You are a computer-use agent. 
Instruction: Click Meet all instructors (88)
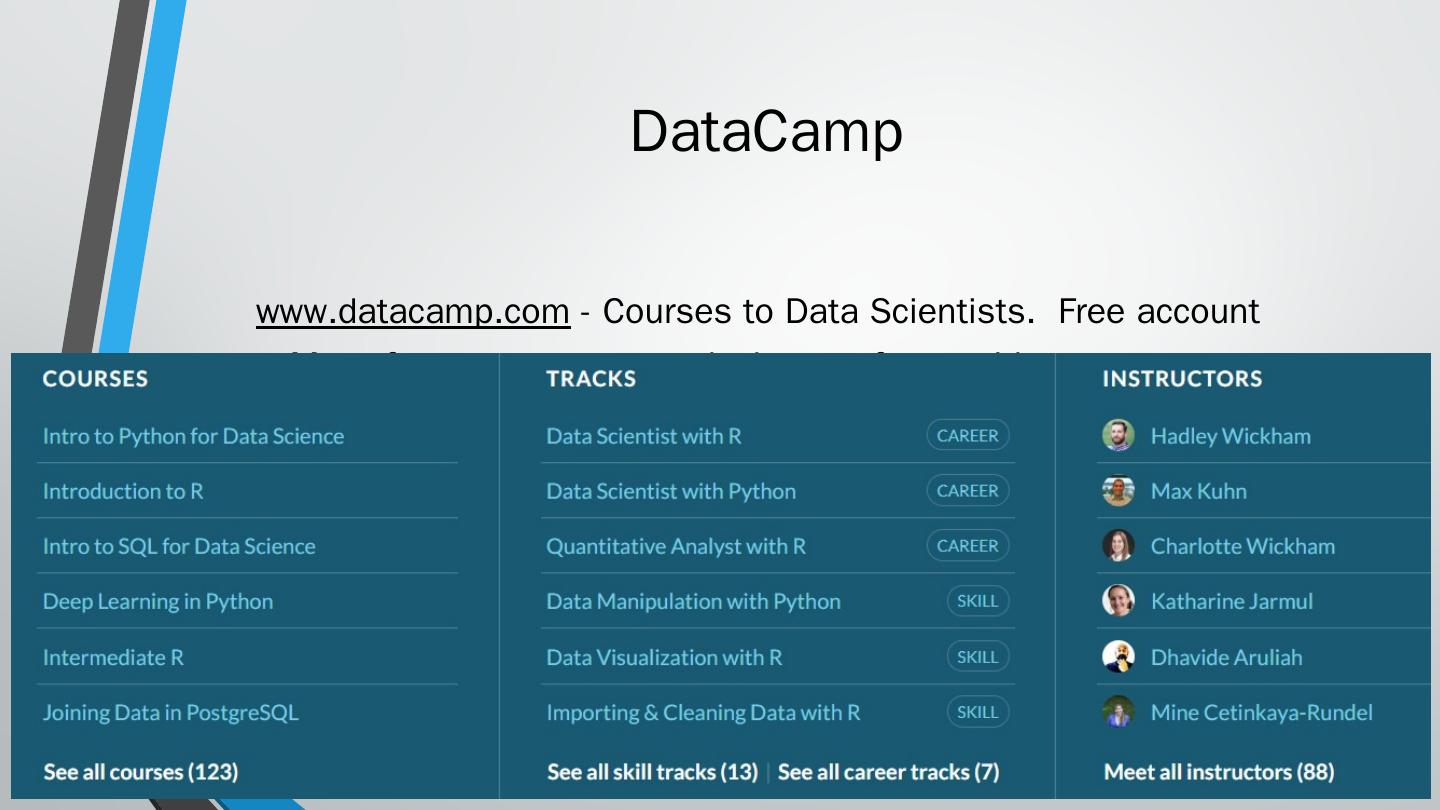[x=1219, y=772]
